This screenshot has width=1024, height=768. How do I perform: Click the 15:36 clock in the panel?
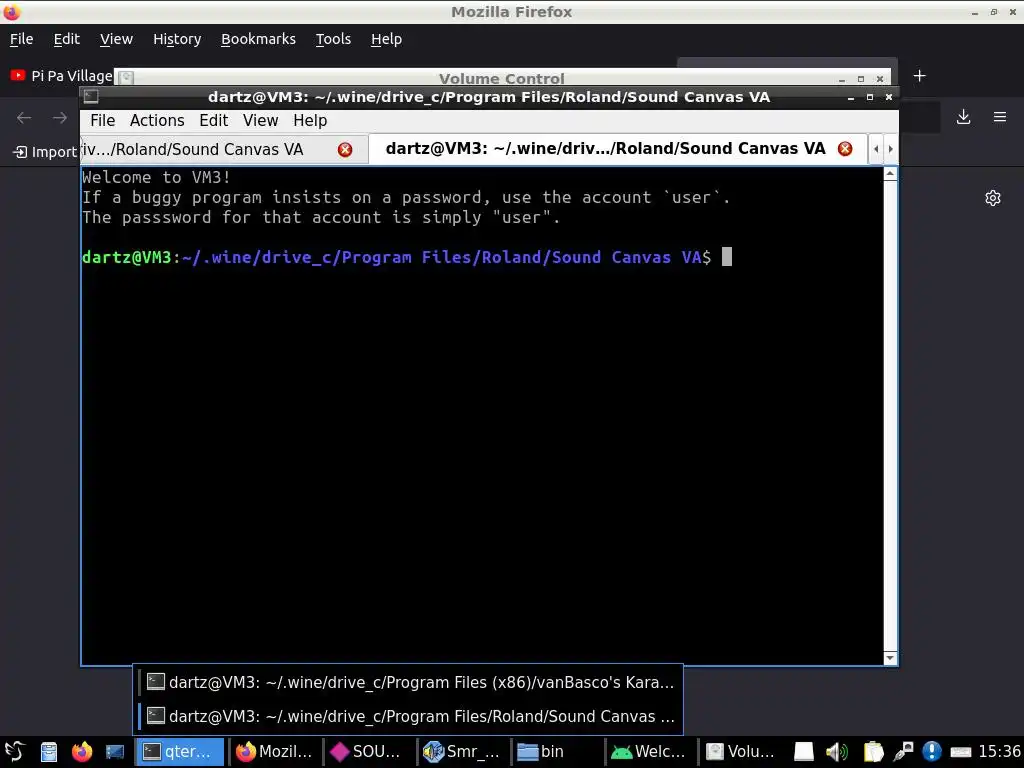[1000, 752]
